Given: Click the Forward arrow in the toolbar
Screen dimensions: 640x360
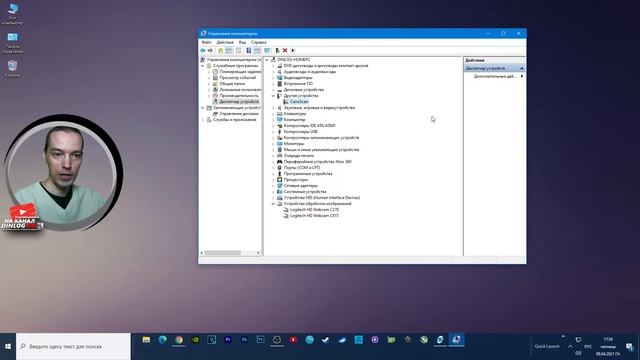Looking at the screenshot, I should point(210,50).
